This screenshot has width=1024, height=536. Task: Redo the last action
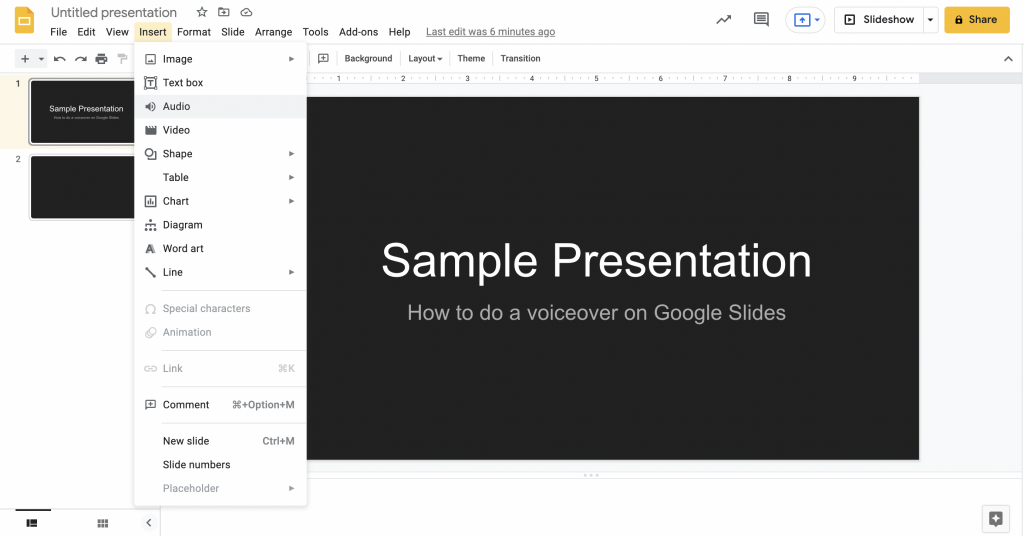coord(80,59)
